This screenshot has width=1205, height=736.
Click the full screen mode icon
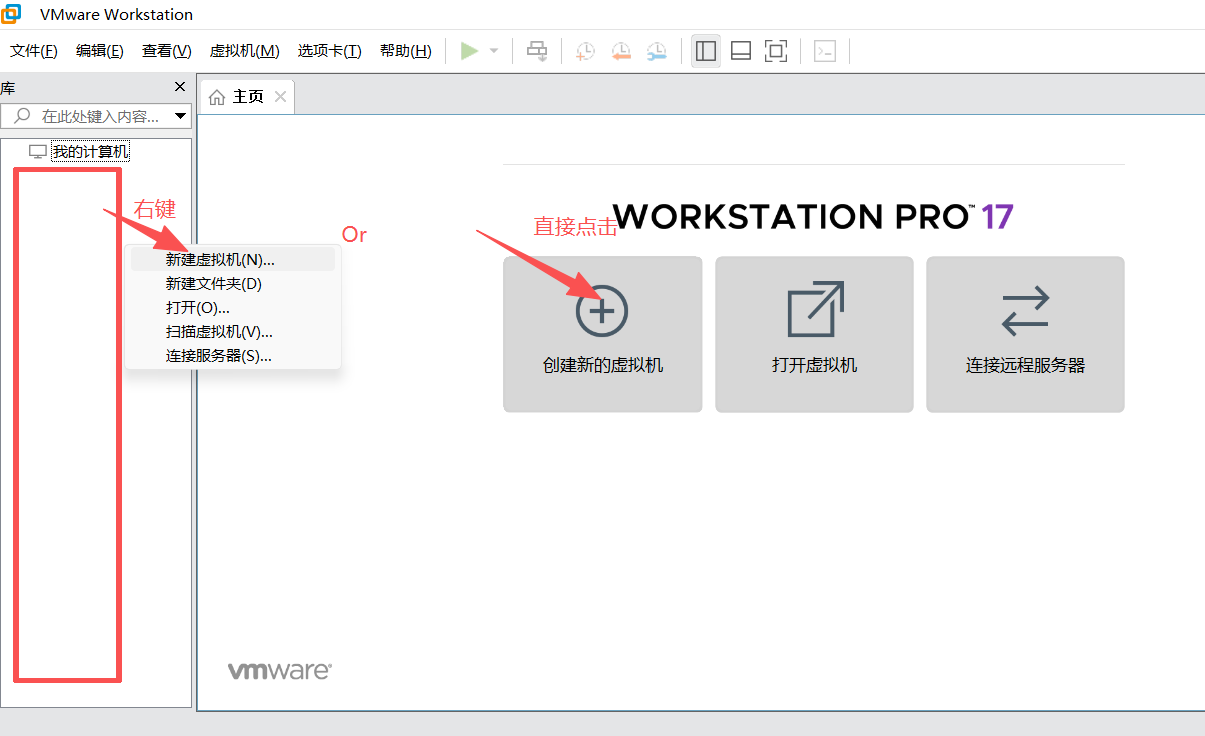[x=776, y=51]
